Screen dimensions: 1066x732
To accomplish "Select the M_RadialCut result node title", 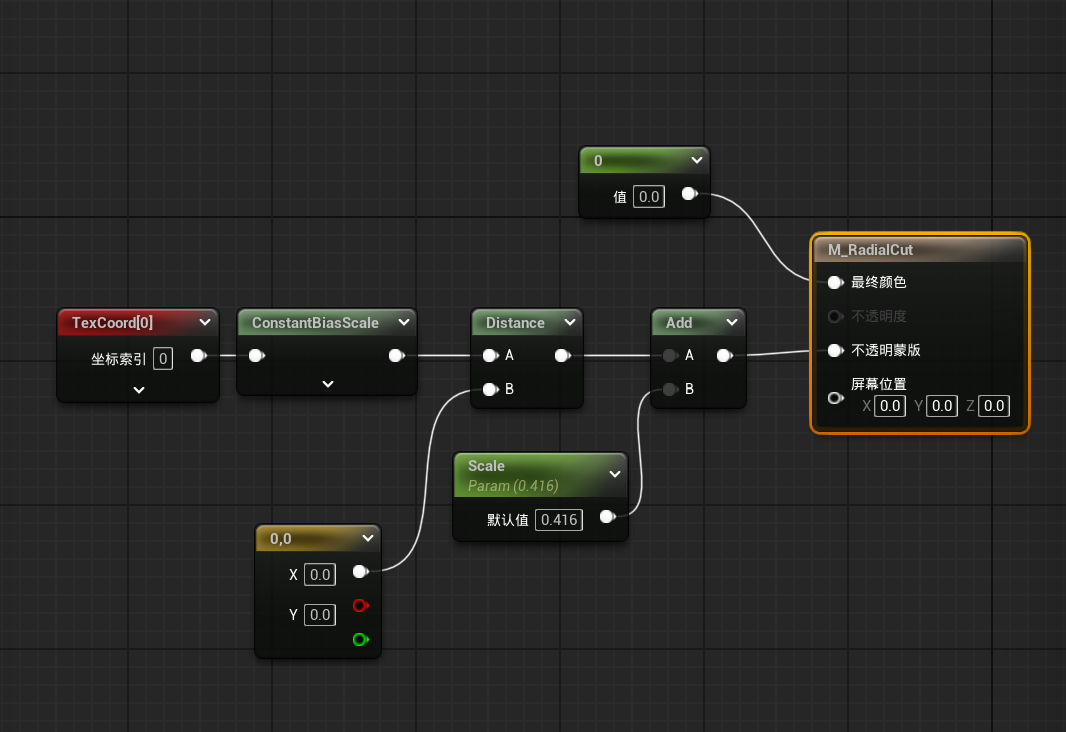I will pos(870,250).
